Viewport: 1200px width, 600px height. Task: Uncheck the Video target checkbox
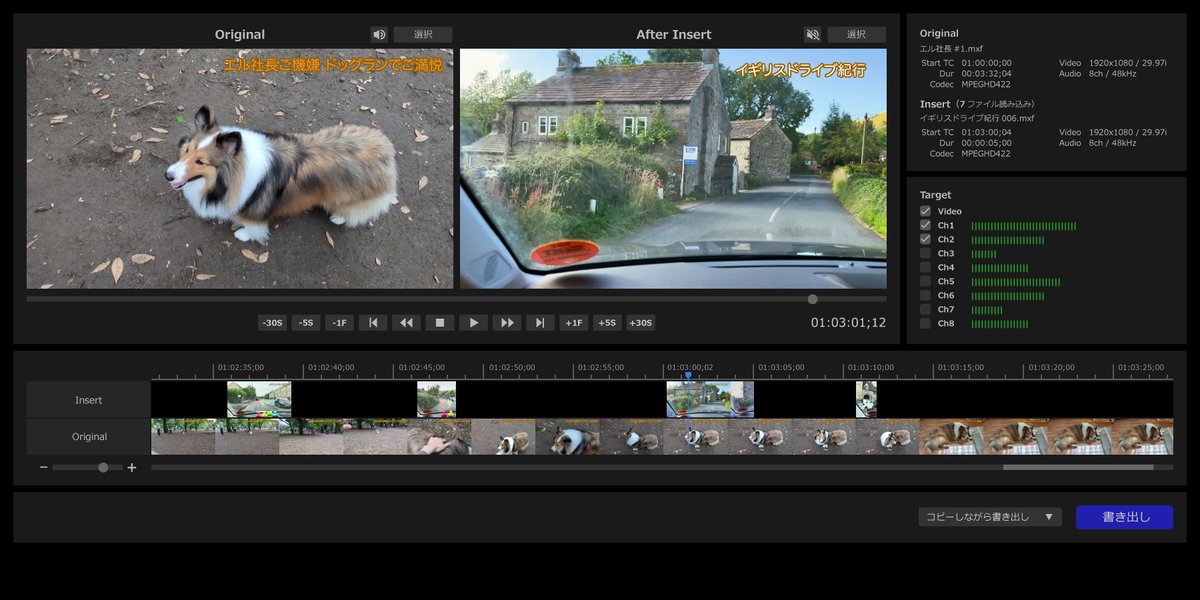coord(925,211)
